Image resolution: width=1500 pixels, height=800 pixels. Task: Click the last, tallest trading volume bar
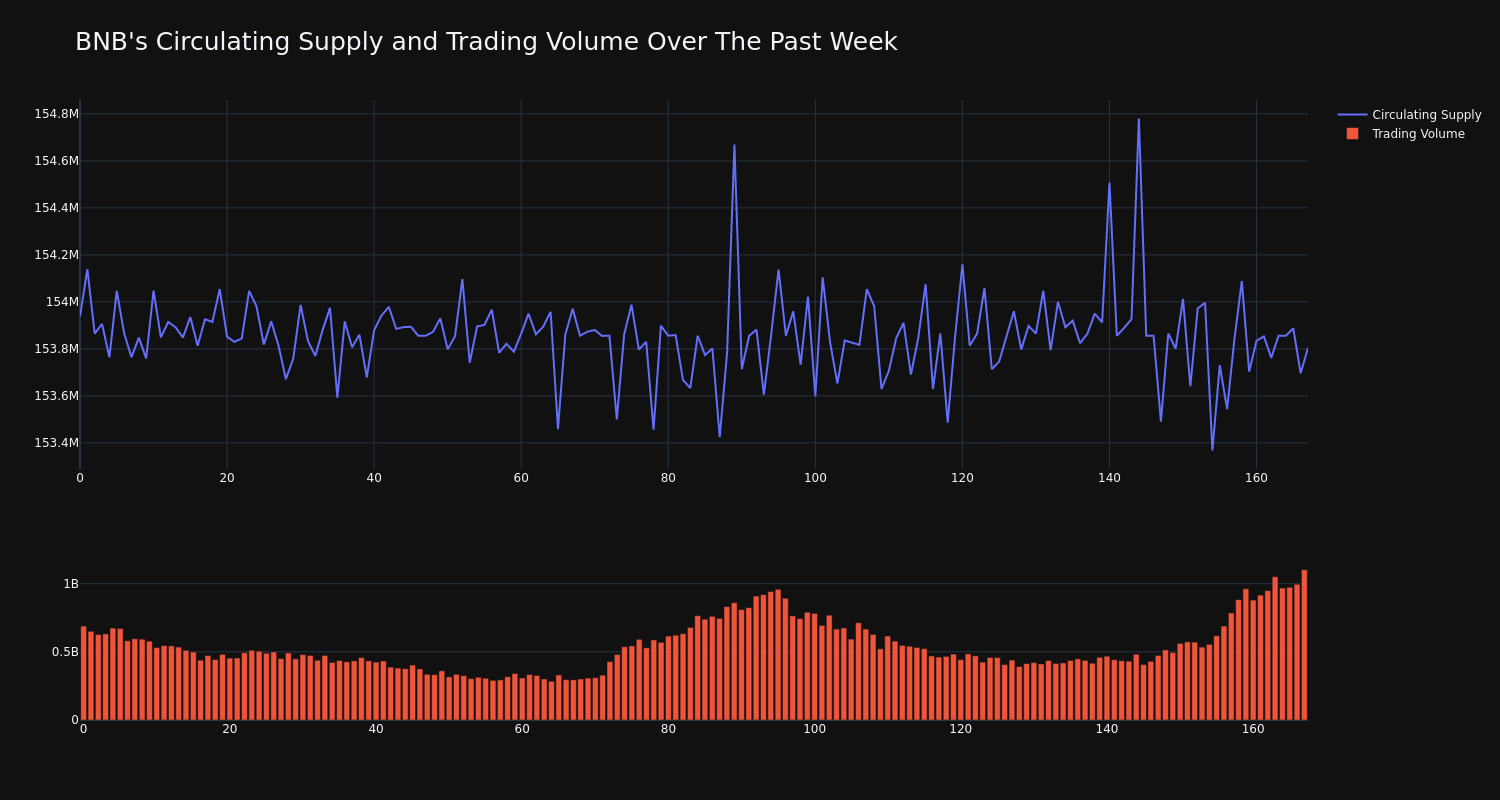tap(1304, 645)
